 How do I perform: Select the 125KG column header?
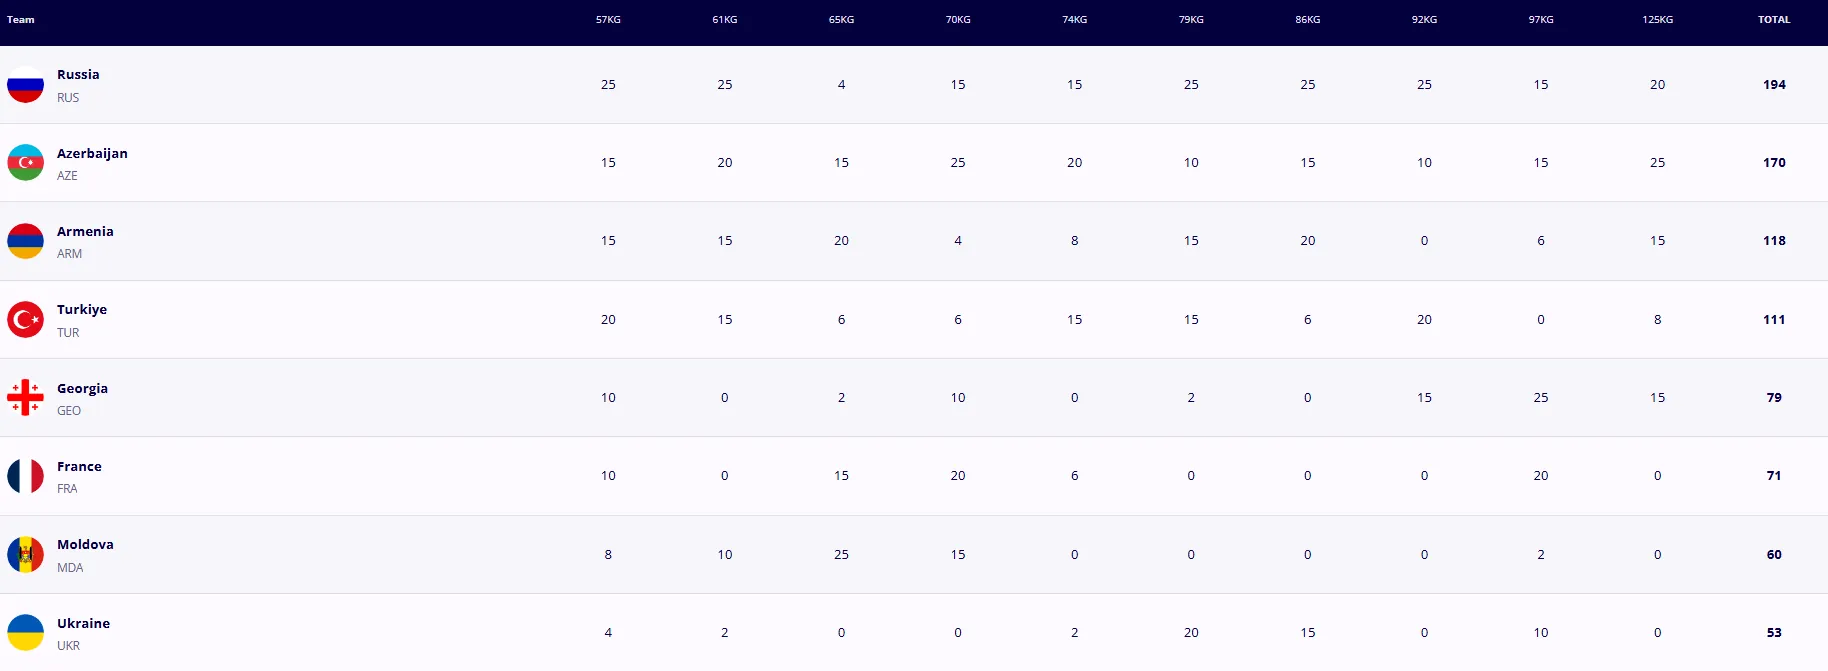click(1657, 20)
